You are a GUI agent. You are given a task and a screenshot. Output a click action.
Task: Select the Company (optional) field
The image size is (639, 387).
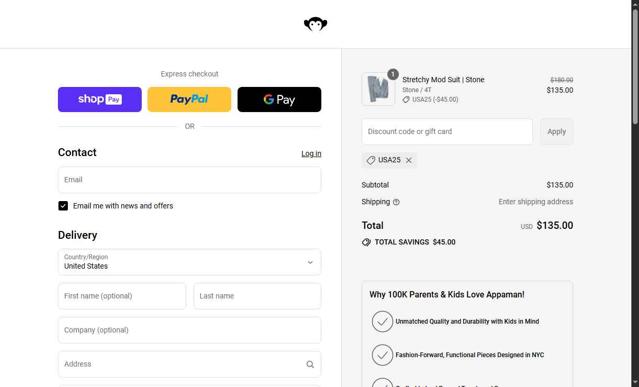189,330
